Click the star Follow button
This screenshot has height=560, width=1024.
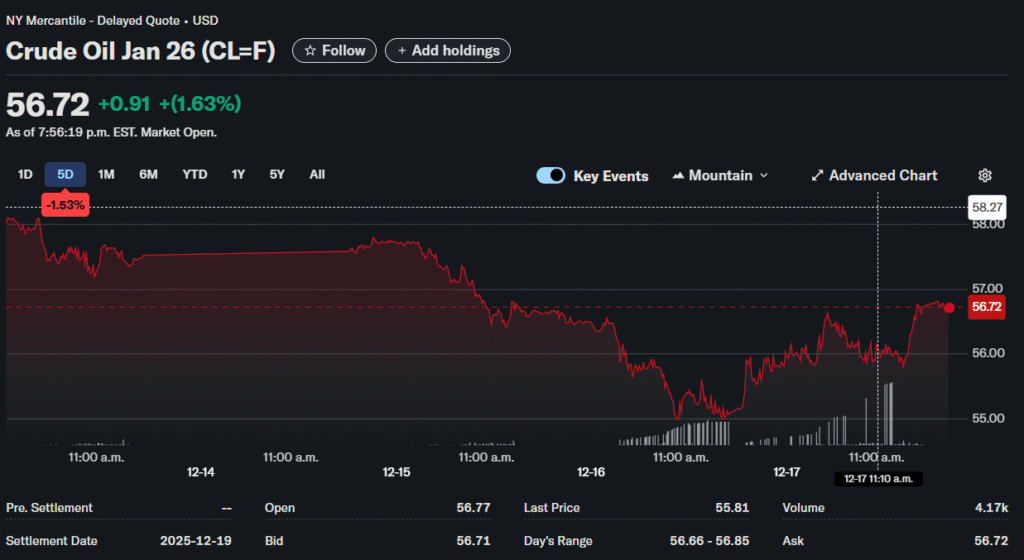coord(334,51)
